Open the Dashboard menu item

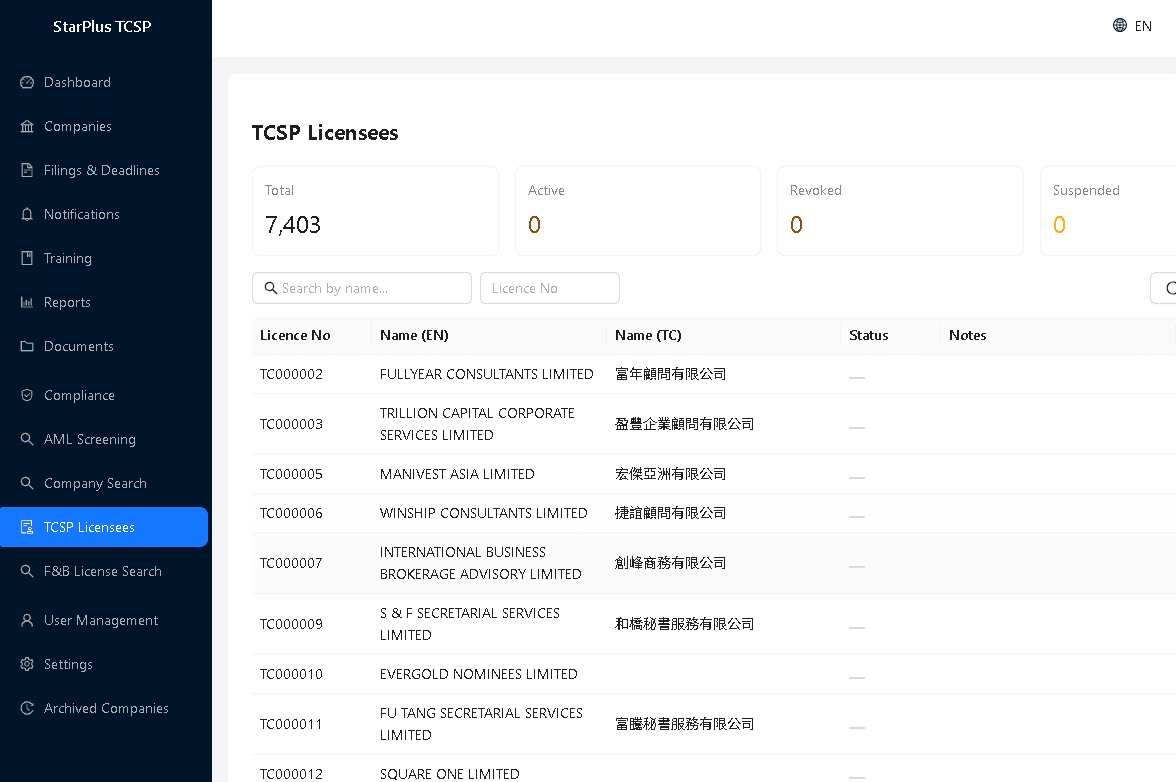pyautogui.click(x=104, y=82)
